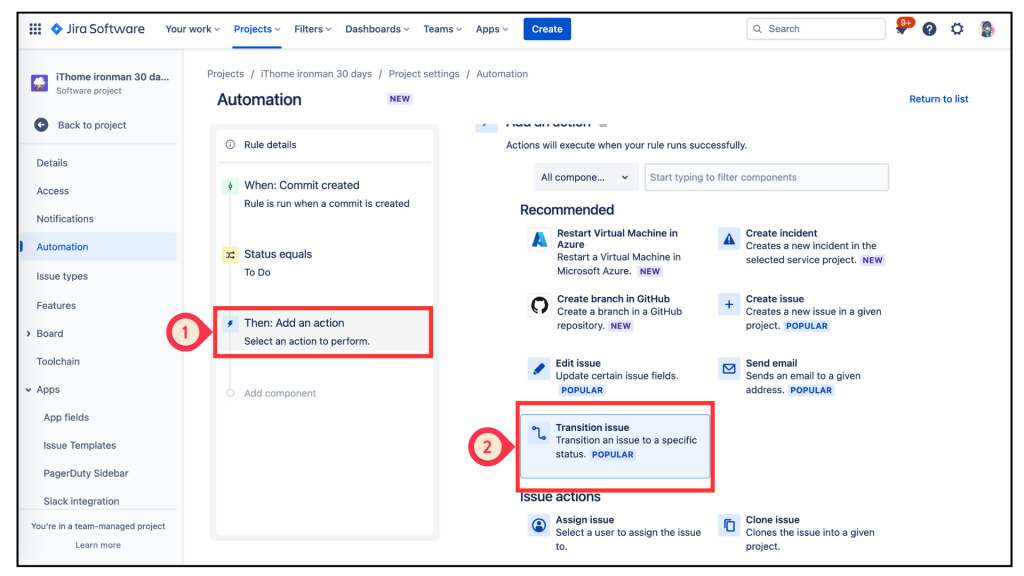Click the Edit issue pencil icon

[539, 369]
